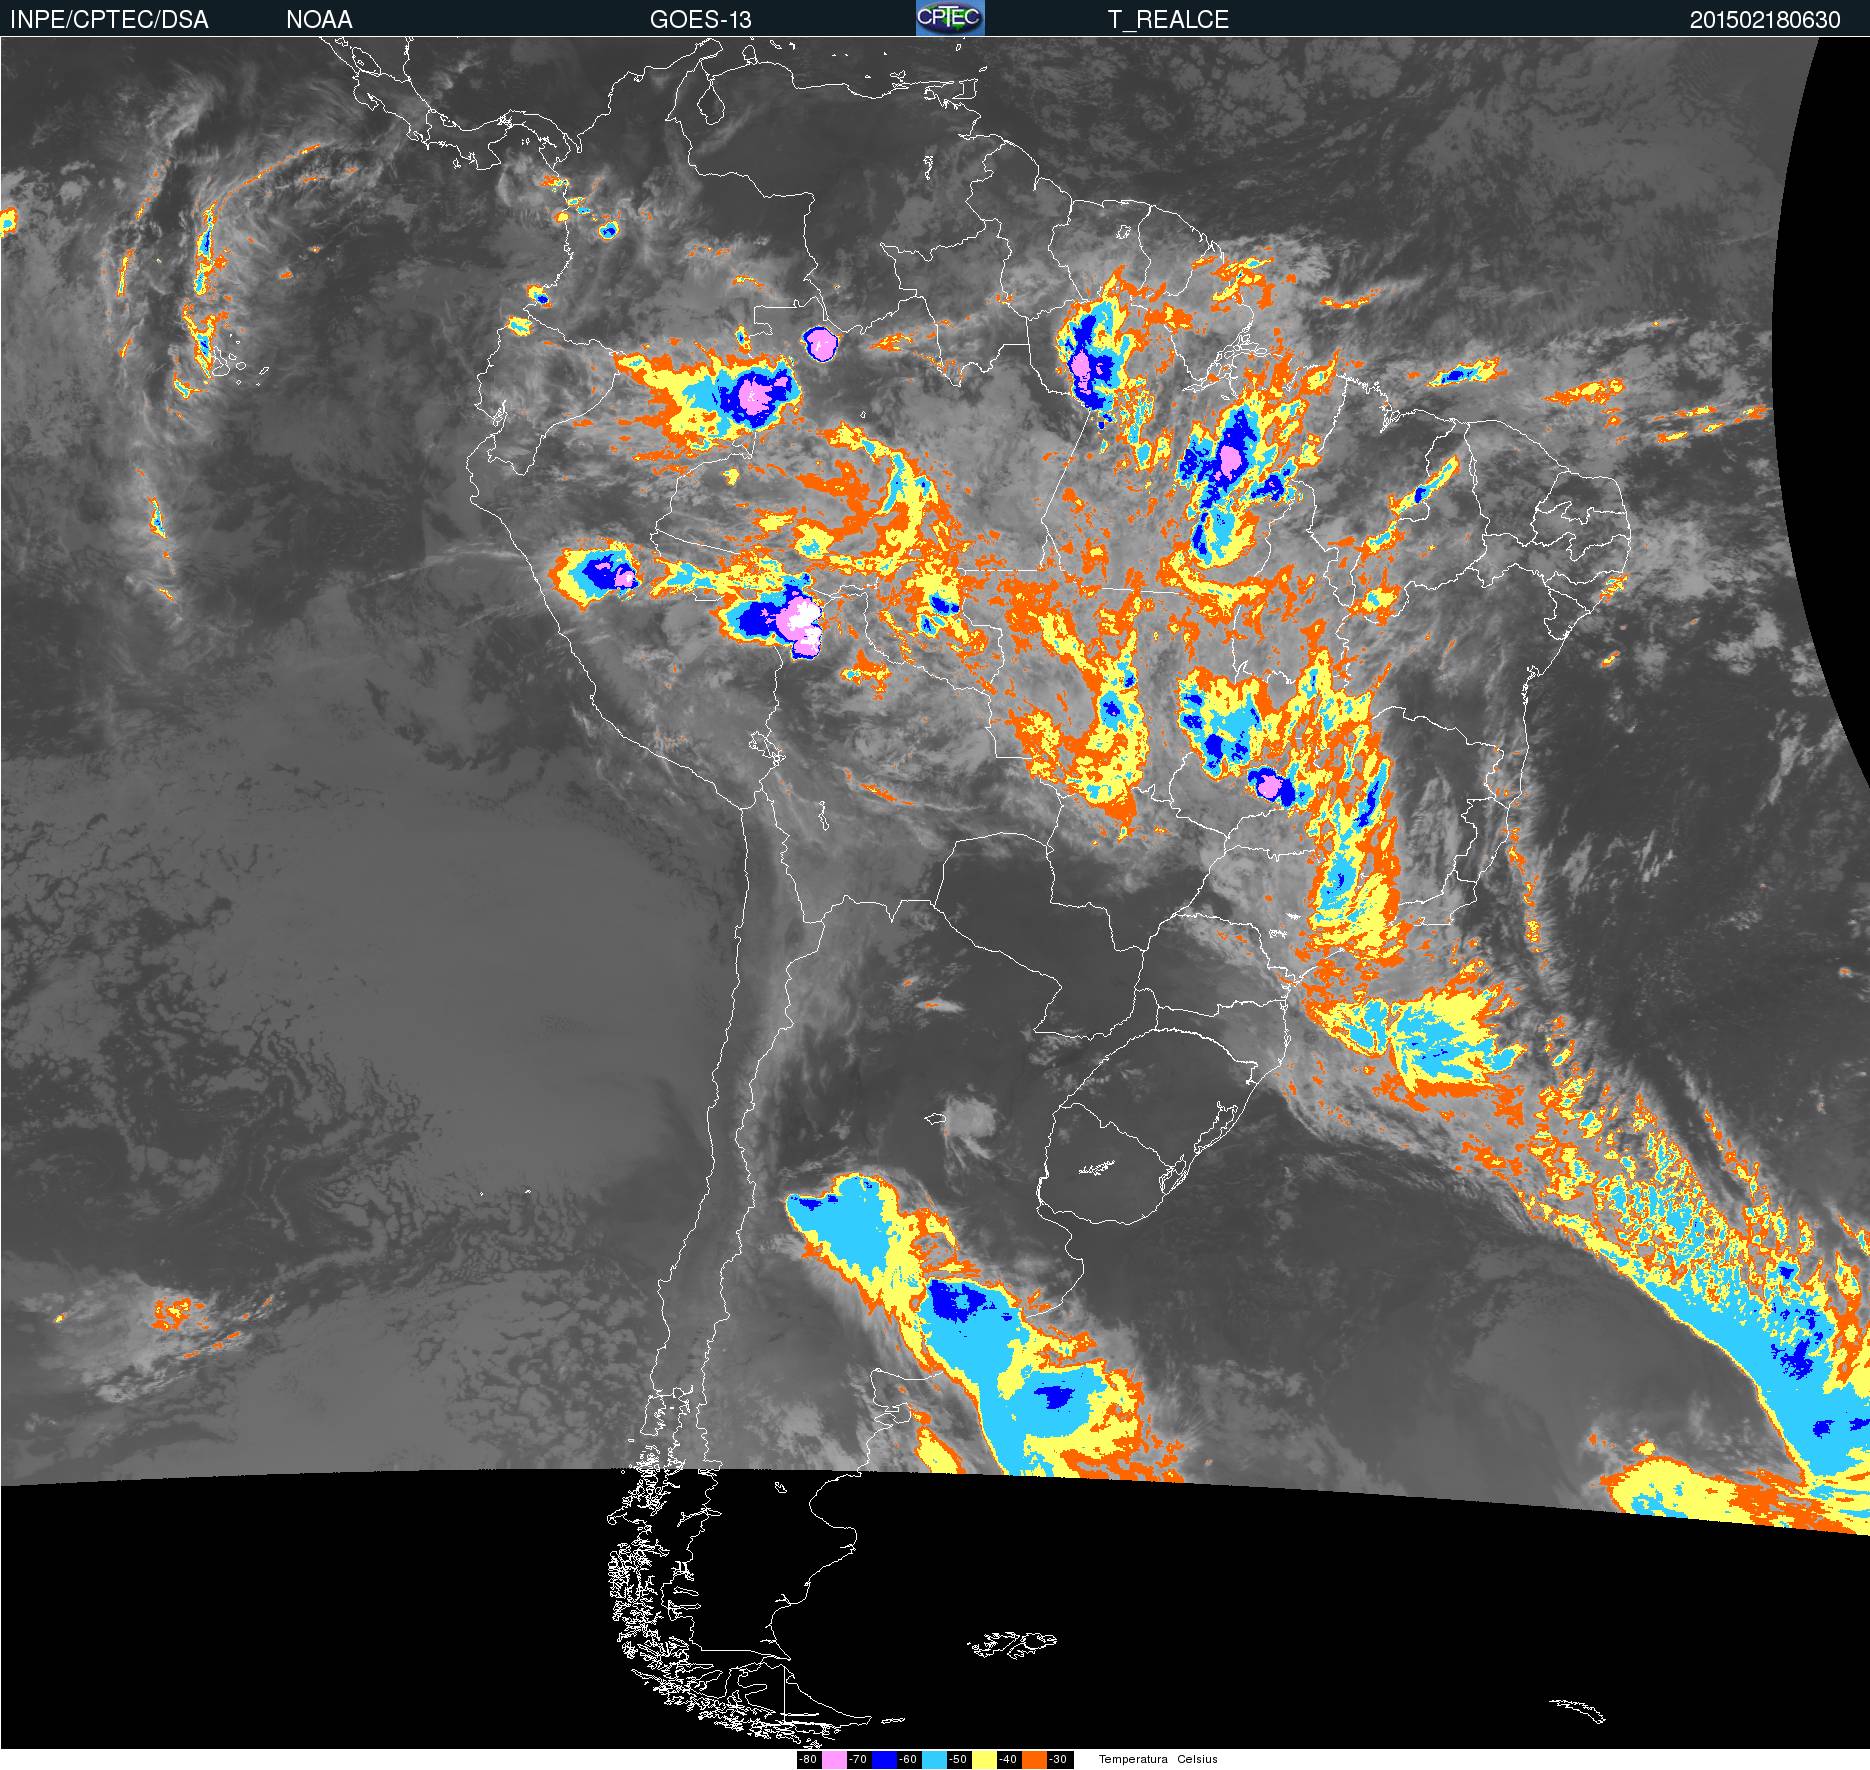1870x1770 pixels.
Task: Select the Temperatura legend label
Action: coord(1133,1760)
